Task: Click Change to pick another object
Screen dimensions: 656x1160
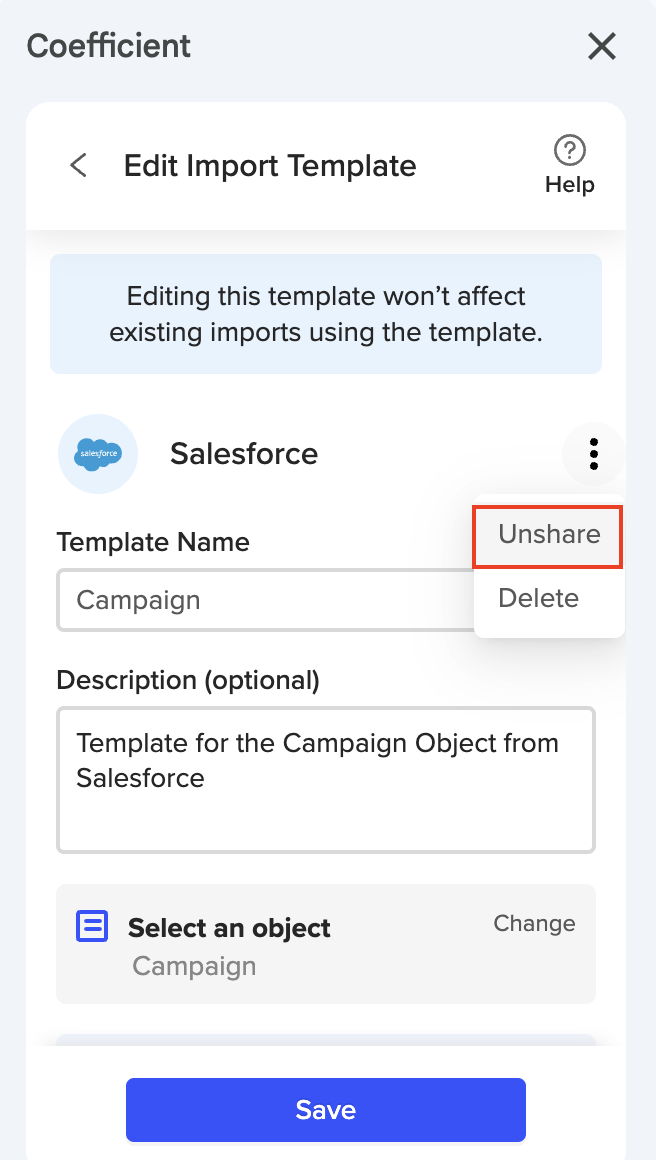Action: 534,923
